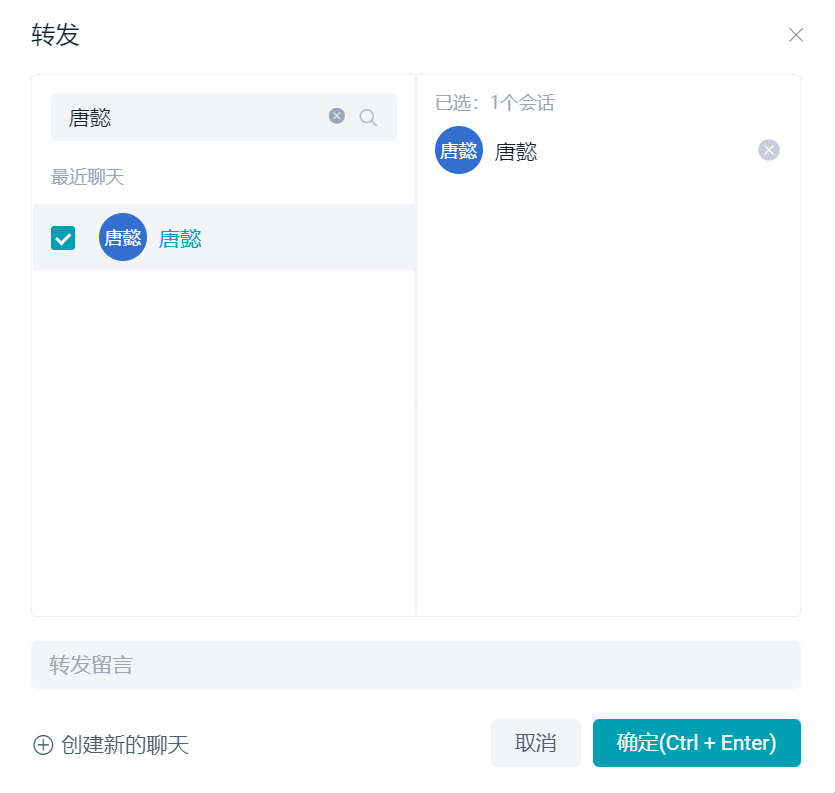Screen dimensions: 835x793
Task: Click into the 转发留言 message box
Action: pyautogui.click(x=416, y=665)
